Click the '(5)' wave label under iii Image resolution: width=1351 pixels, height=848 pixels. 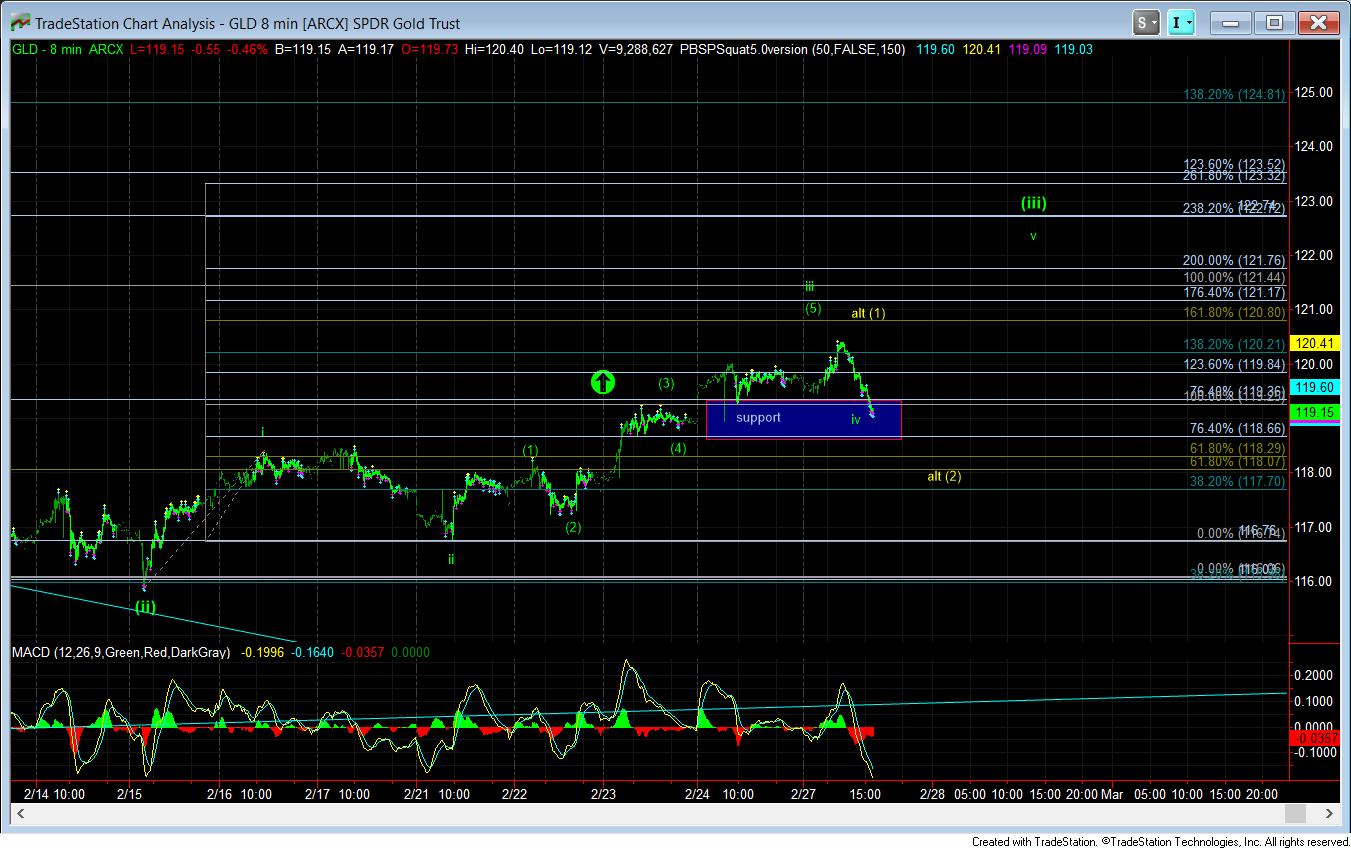pos(813,308)
